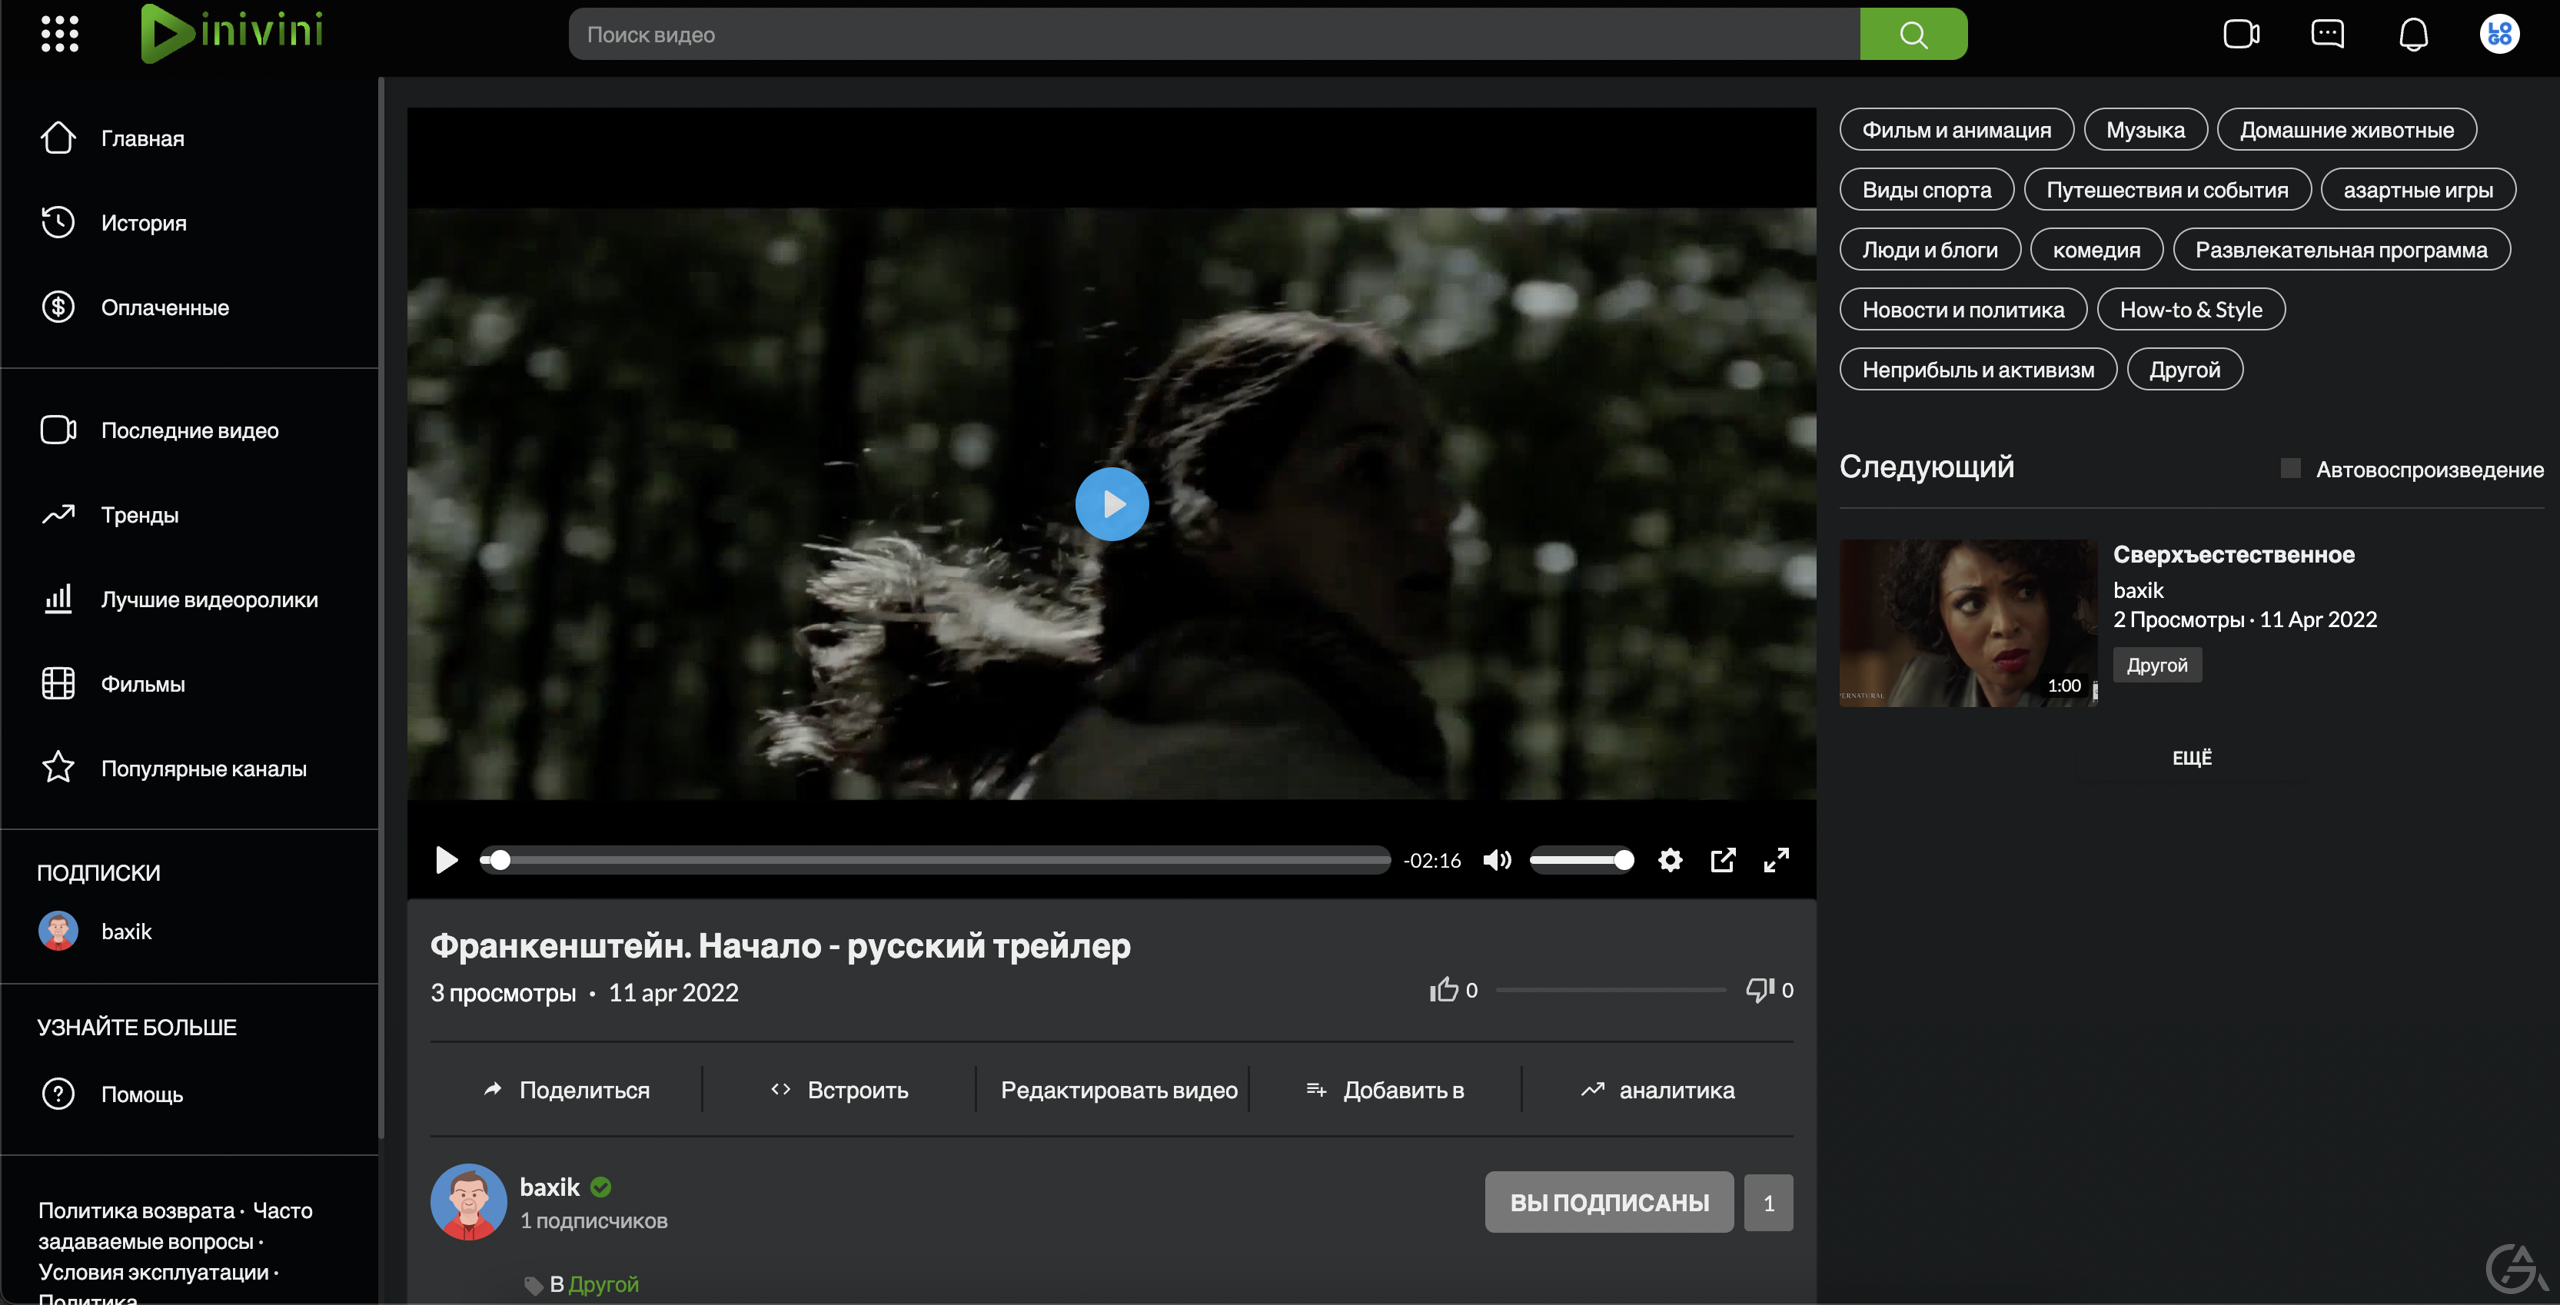Image resolution: width=2560 pixels, height=1305 pixels.
Task: Open the apps grid menu icon
Action: coord(59,34)
